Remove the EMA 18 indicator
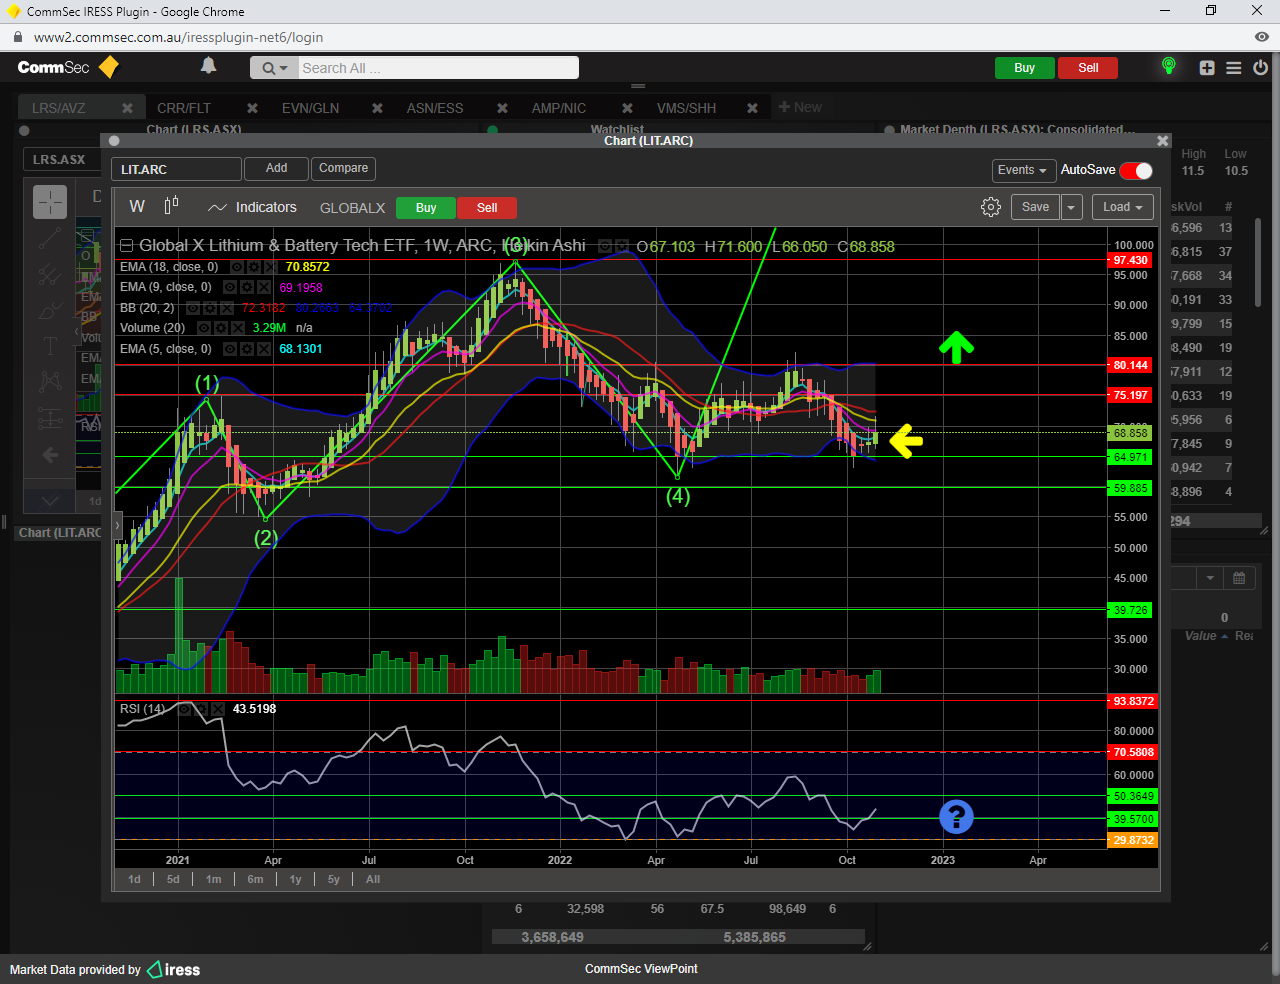 (x=270, y=267)
